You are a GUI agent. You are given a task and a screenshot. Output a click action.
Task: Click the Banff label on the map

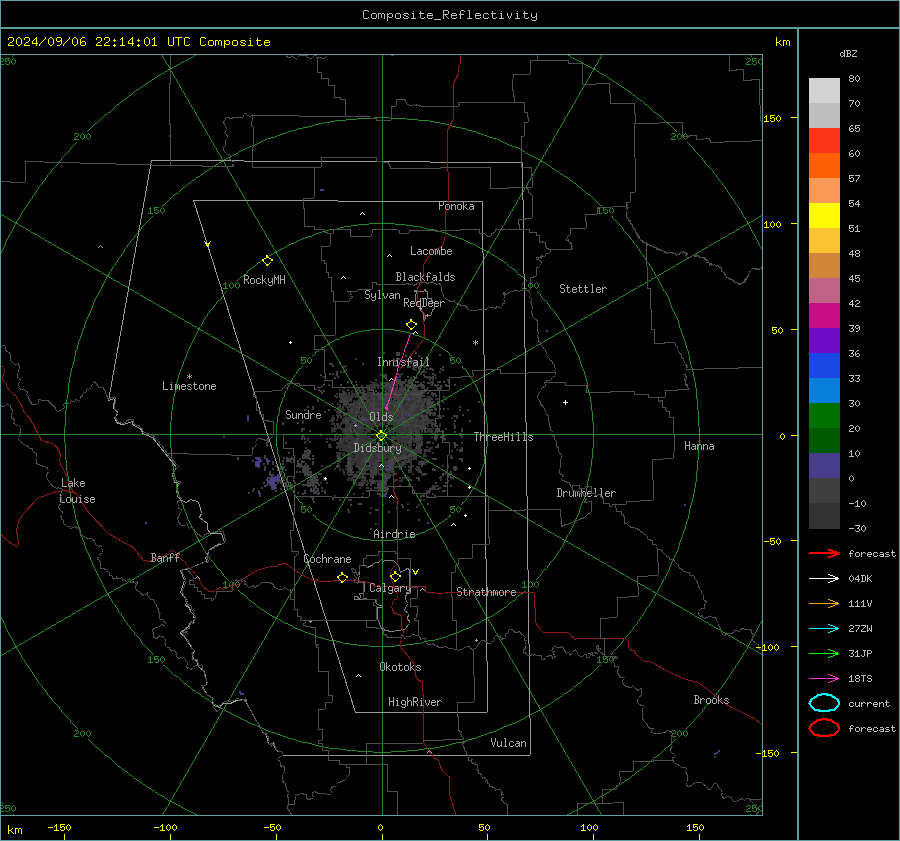click(x=165, y=558)
